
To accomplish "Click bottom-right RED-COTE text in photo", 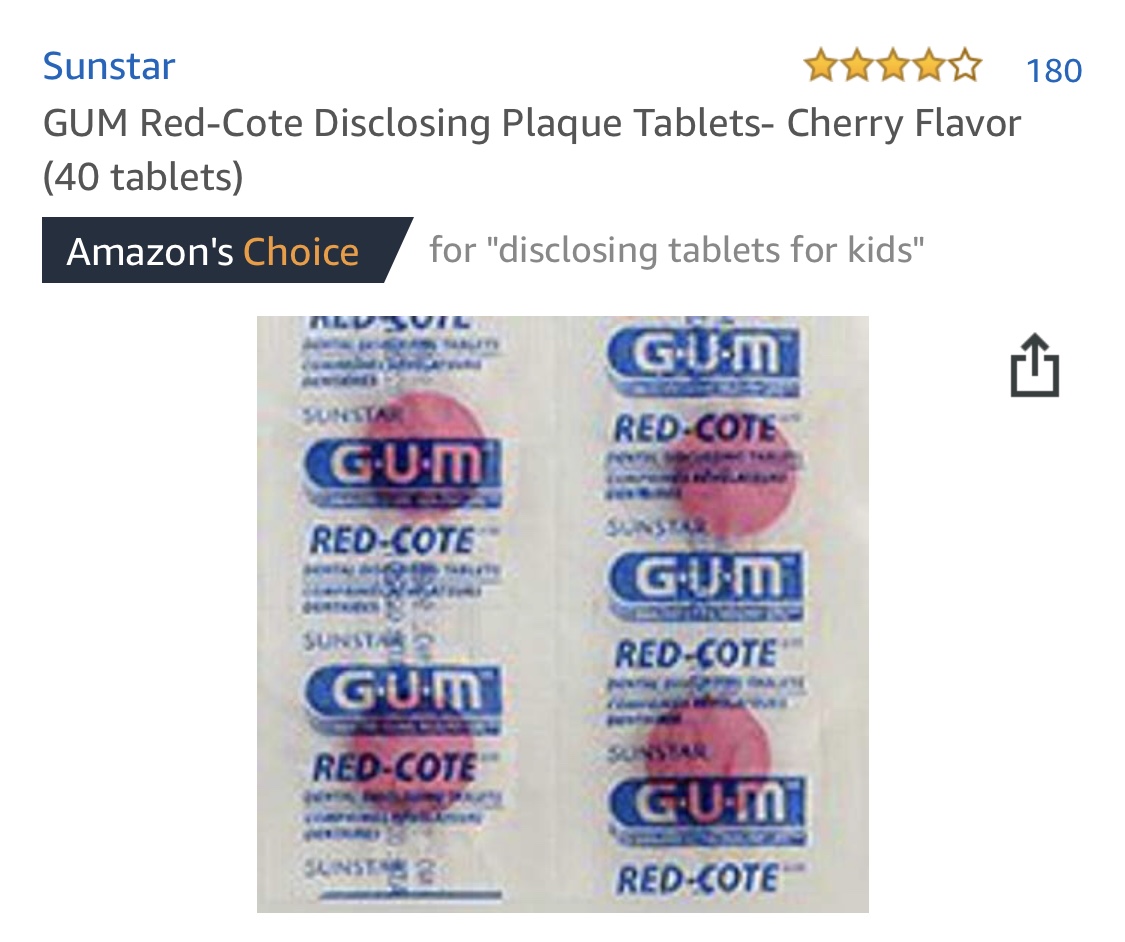I will [697, 879].
